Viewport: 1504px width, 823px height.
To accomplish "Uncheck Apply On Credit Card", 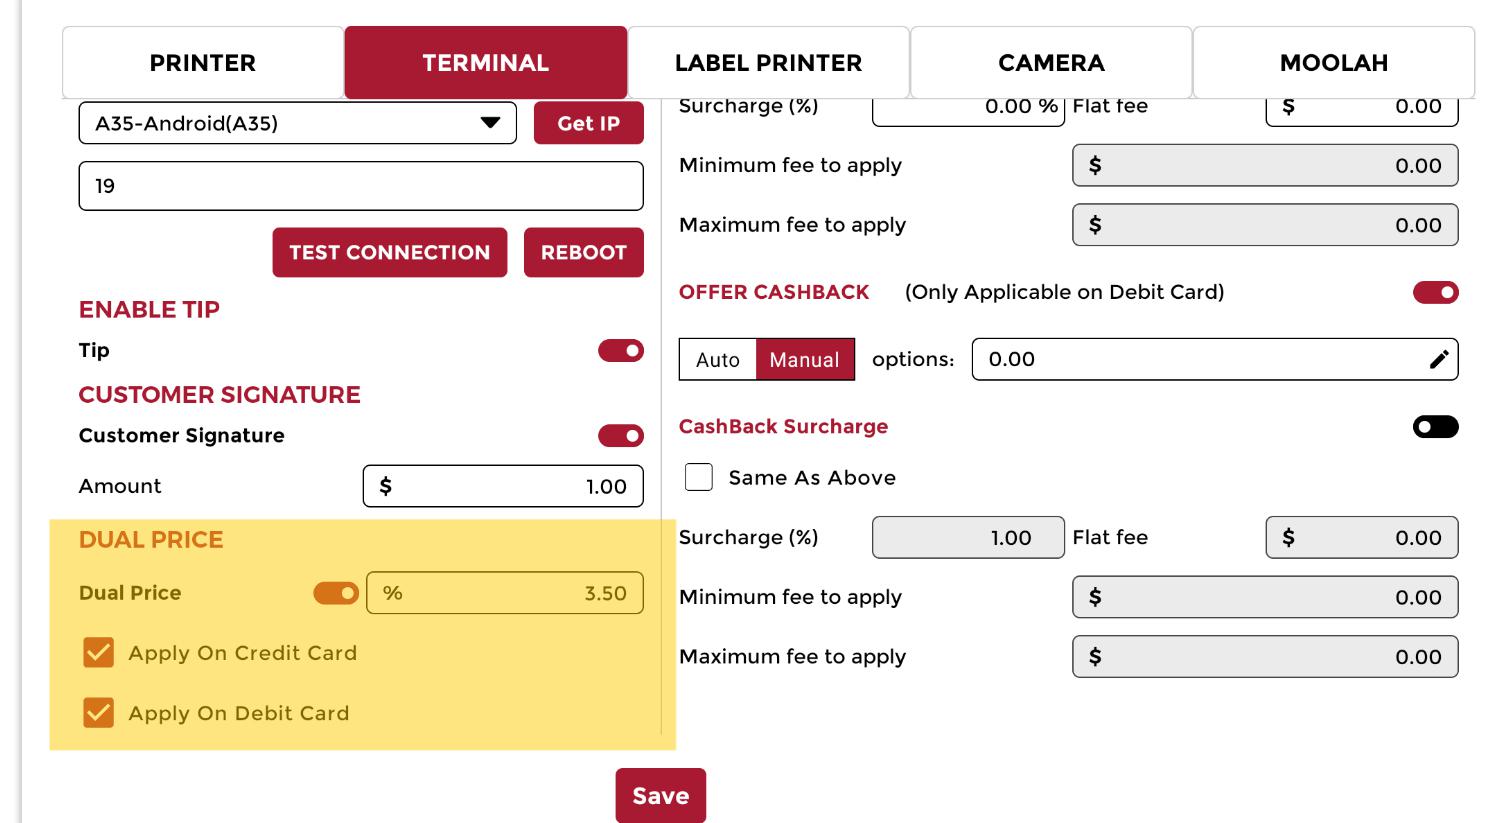I will point(98,653).
